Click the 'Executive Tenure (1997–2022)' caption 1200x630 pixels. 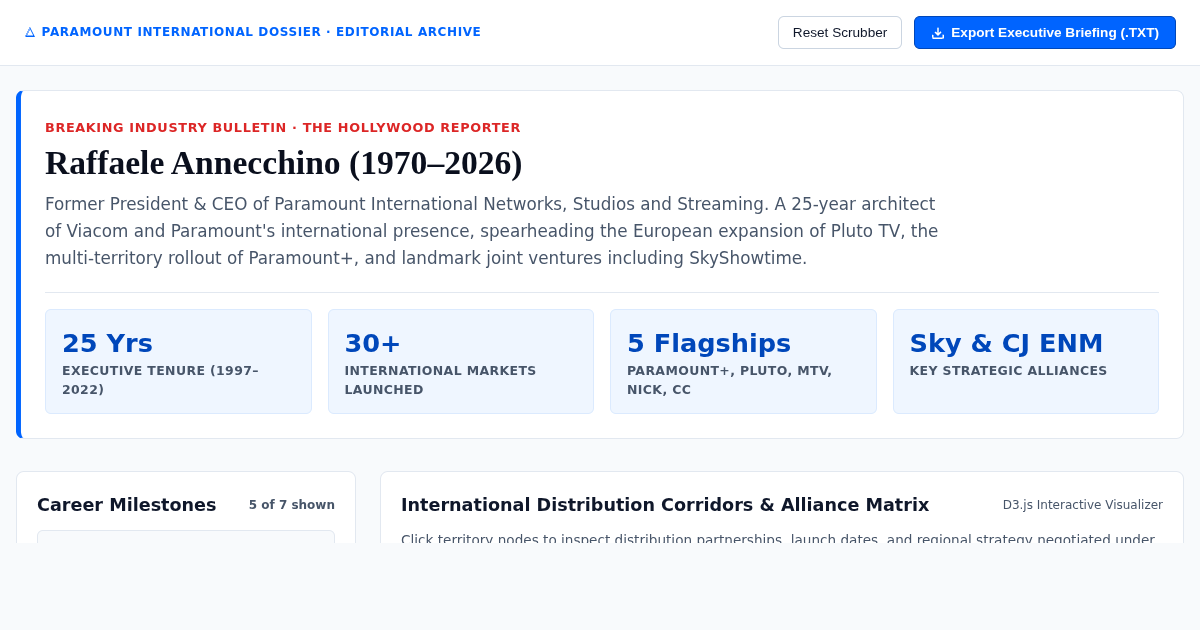point(160,380)
